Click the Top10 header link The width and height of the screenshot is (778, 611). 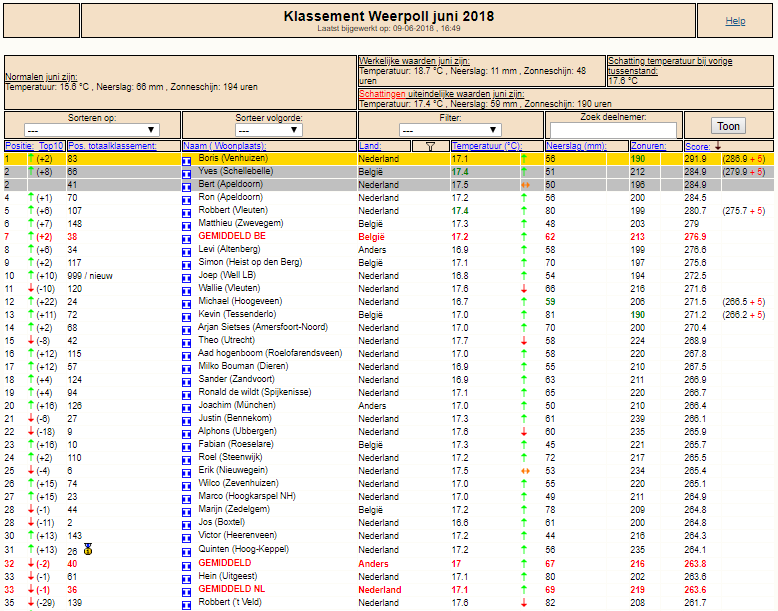pyautogui.click(x=51, y=146)
